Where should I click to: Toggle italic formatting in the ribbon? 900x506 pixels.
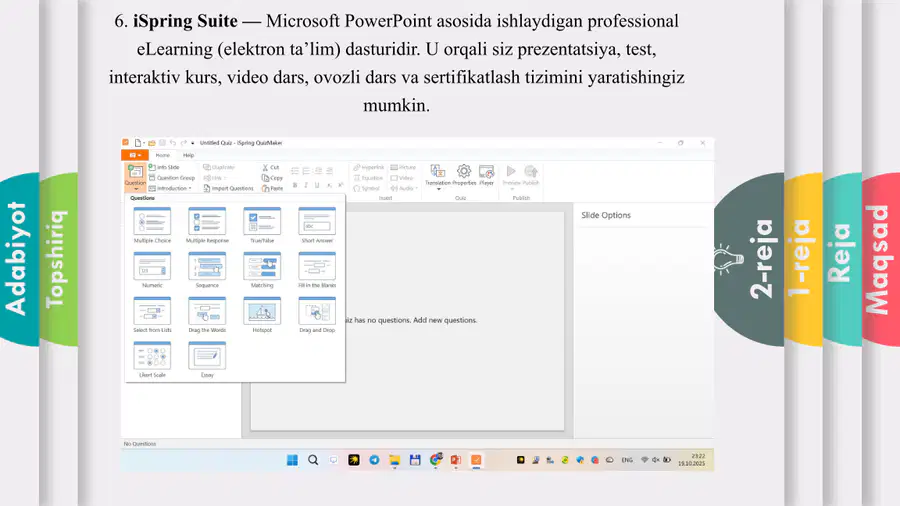click(306, 185)
